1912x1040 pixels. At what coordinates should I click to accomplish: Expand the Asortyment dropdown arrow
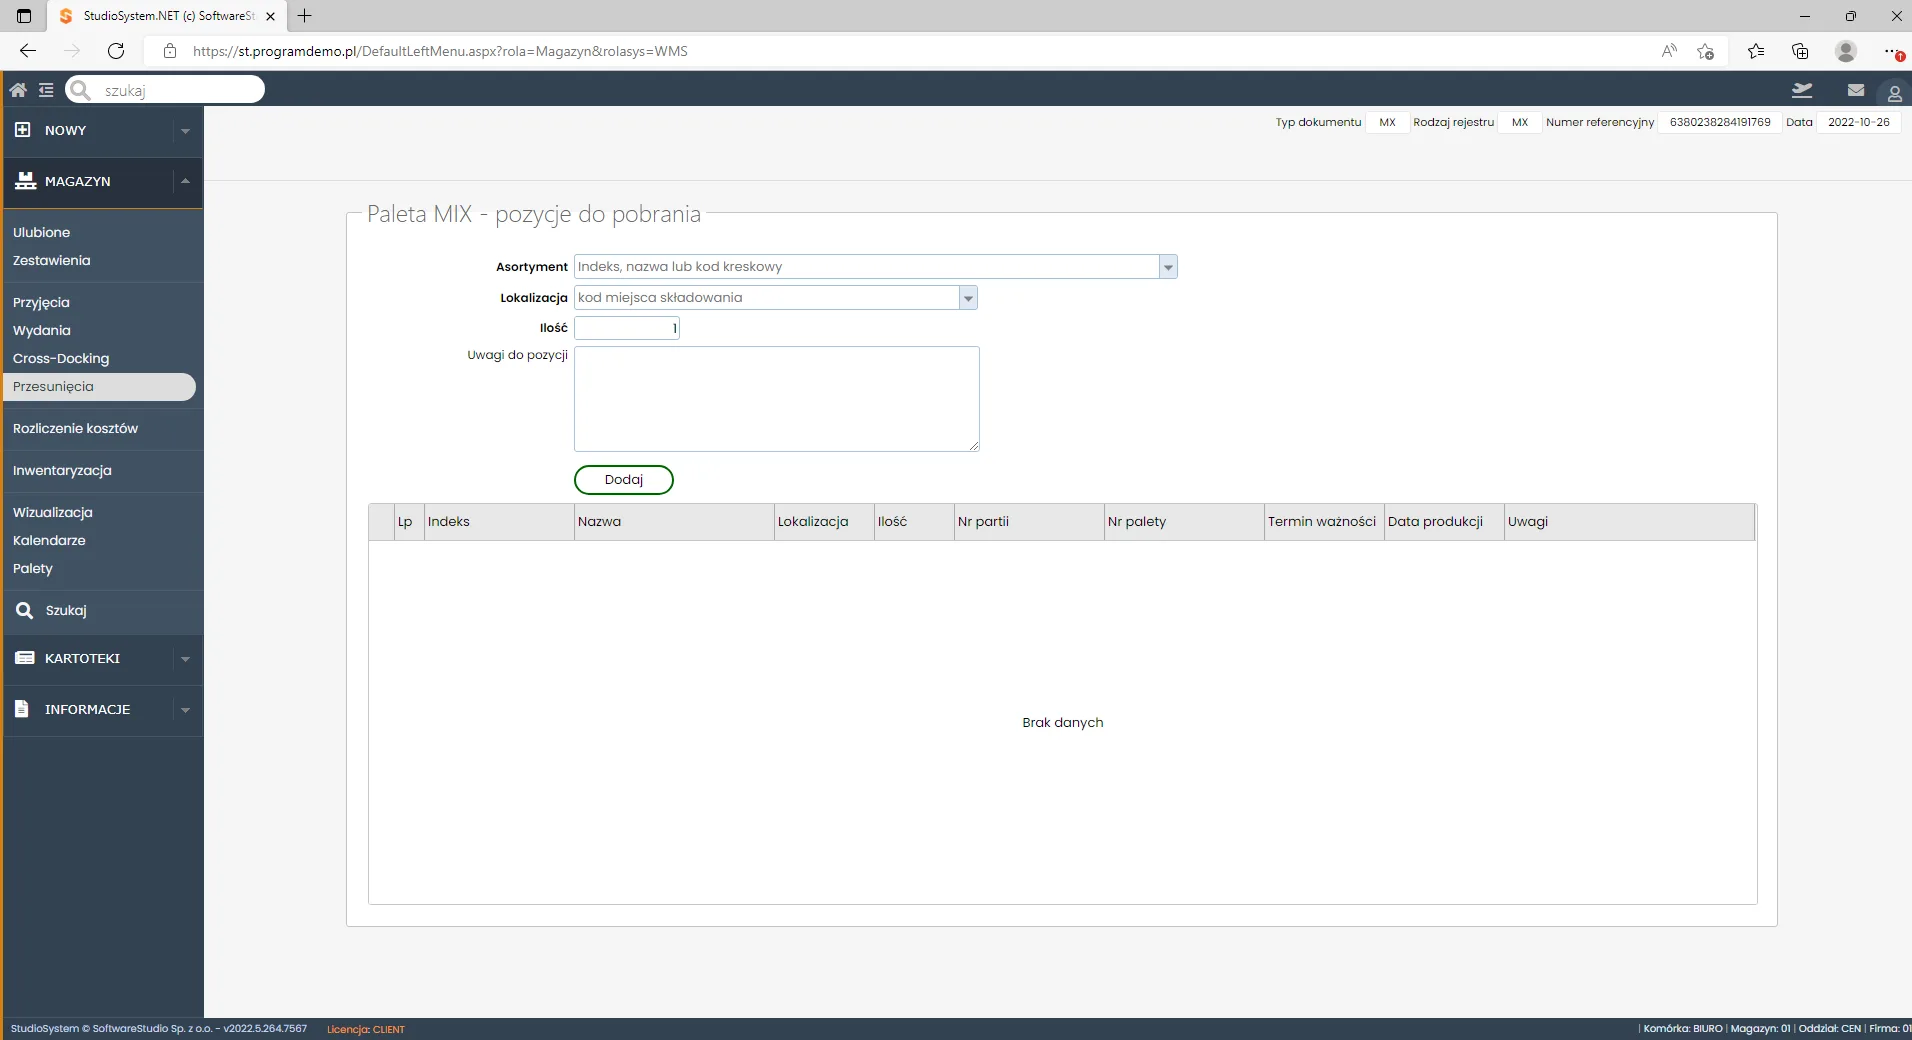coord(1168,267)
